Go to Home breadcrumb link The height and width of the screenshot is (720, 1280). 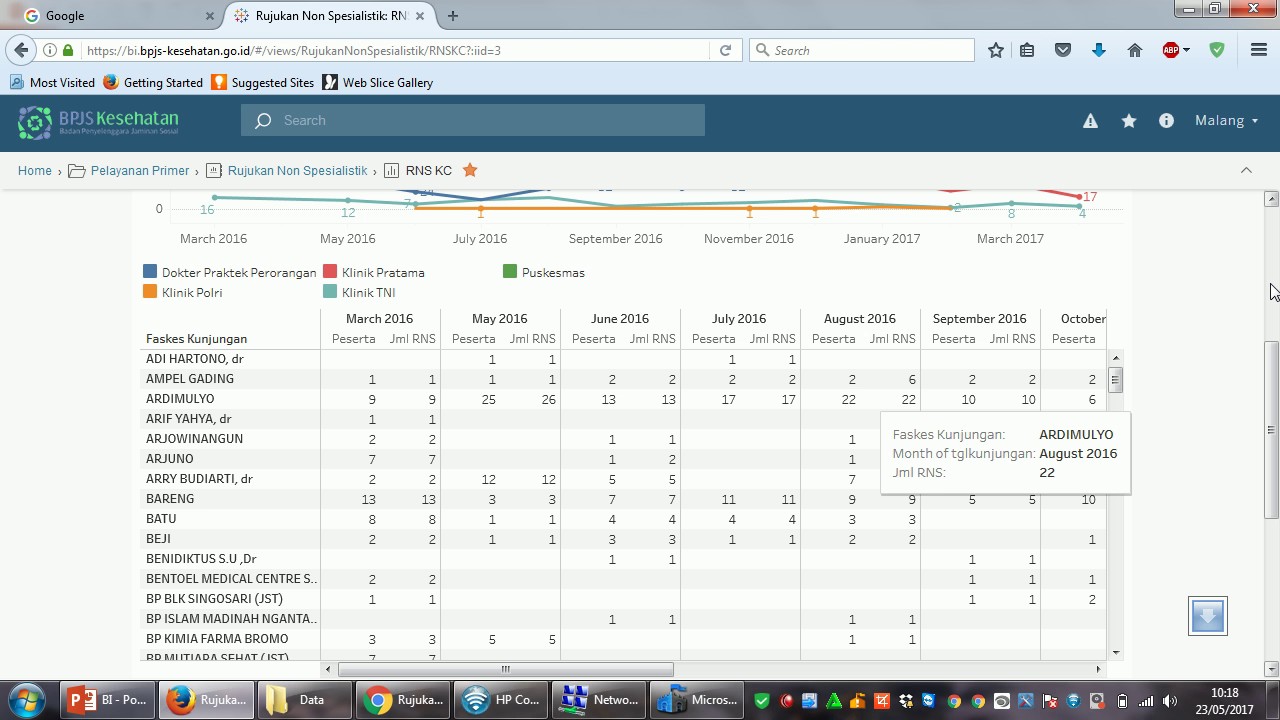(x=35, y=171)
